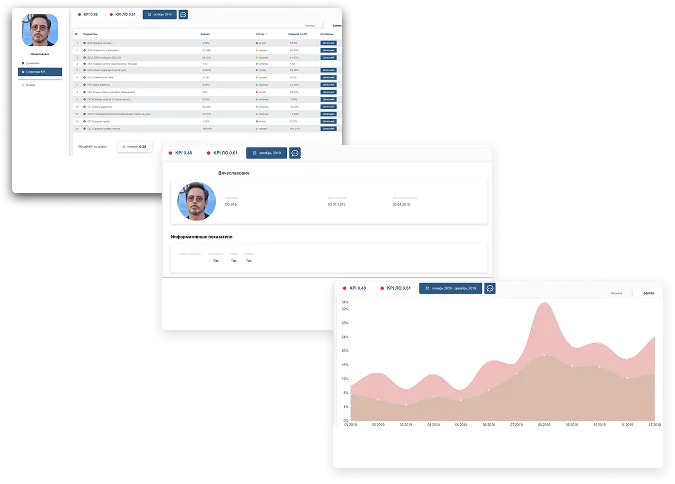Click the row icon in the first KPI table row
The image size is (675, 484).
coord(86,44)
